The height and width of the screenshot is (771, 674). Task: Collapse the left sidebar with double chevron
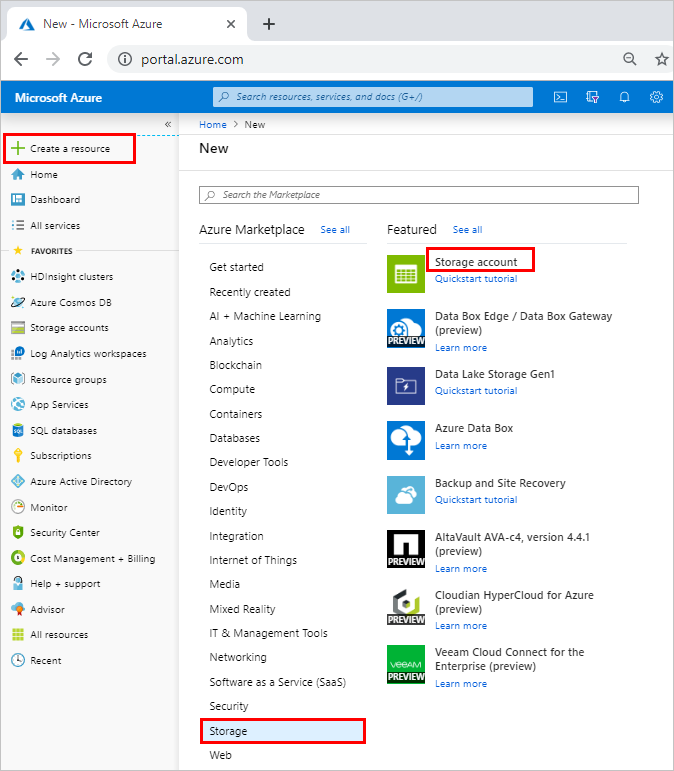click(168, 124)
